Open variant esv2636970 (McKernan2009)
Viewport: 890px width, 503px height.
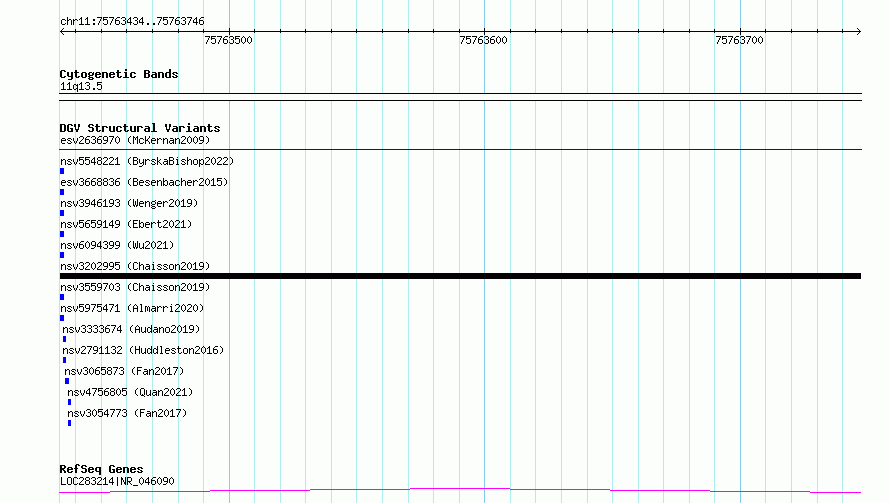[x=135, y=140]
